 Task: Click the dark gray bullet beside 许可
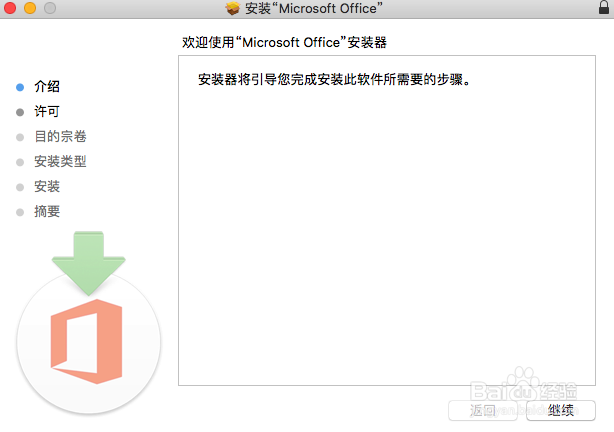20,112
